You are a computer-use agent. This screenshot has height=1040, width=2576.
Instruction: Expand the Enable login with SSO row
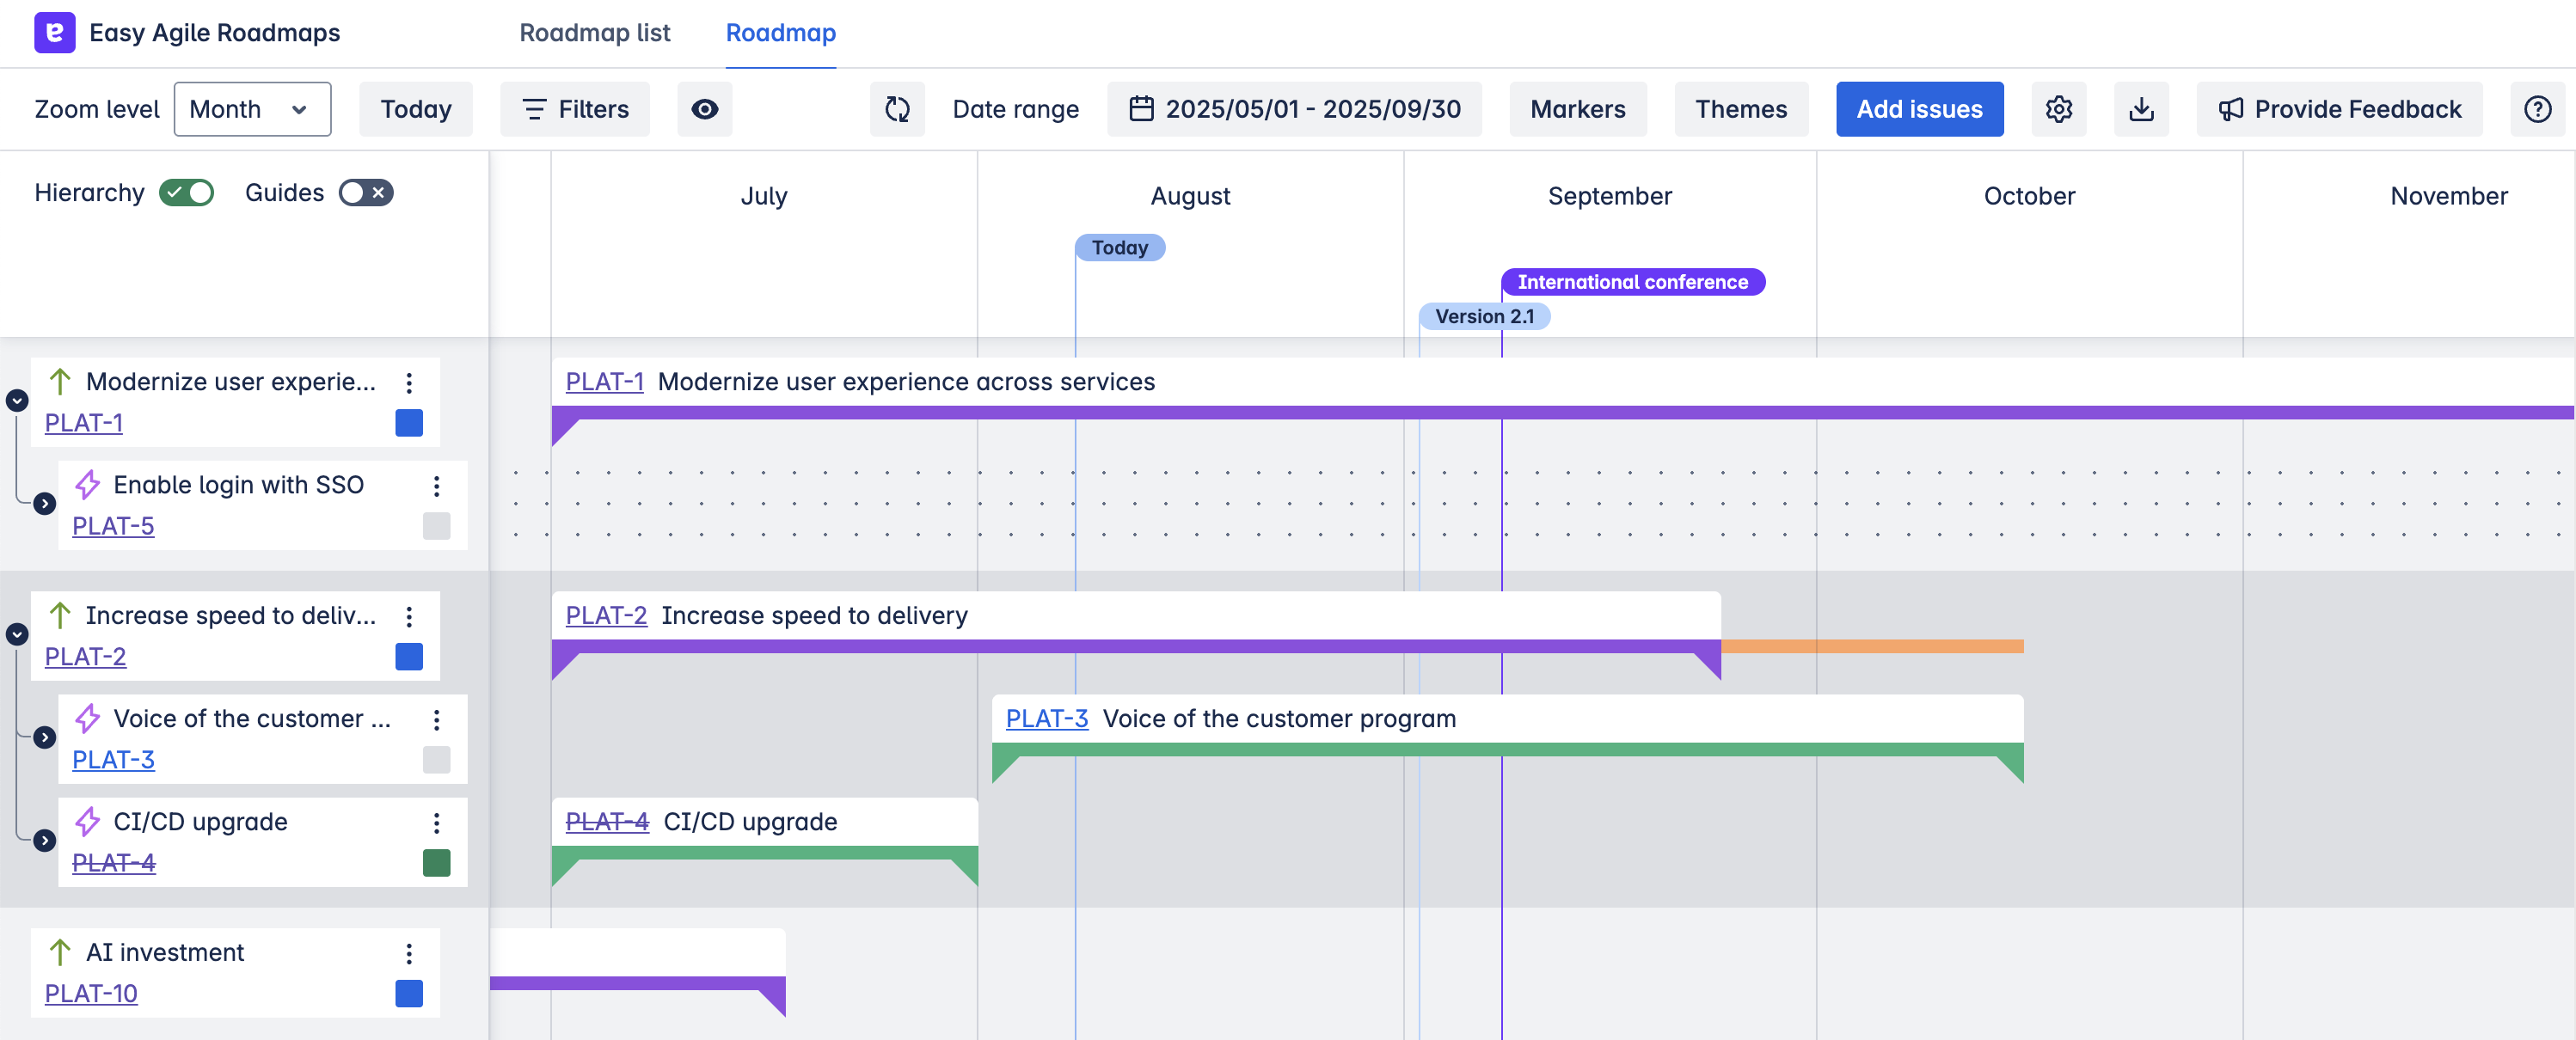click(x=44, y=504)
